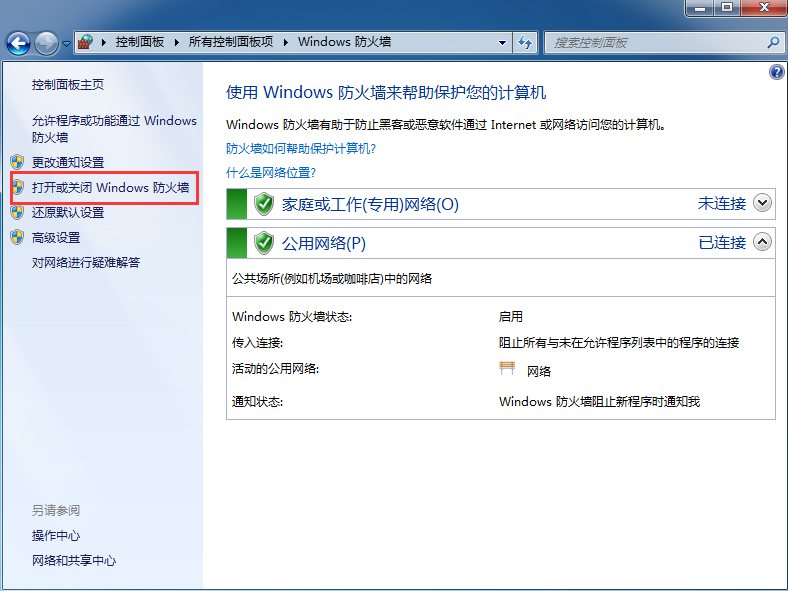Image resolution: width=788 pixels, height=591 pixels.
Task: Click the 公共场所(例如机场或咖啡店)中的网络 description
Action: [x=332, y=279]
